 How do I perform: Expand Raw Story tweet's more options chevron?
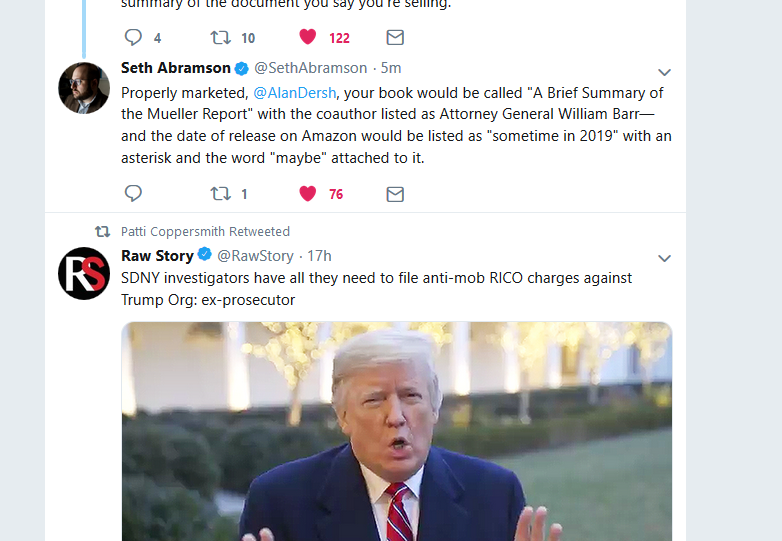(x=664, y=258)
